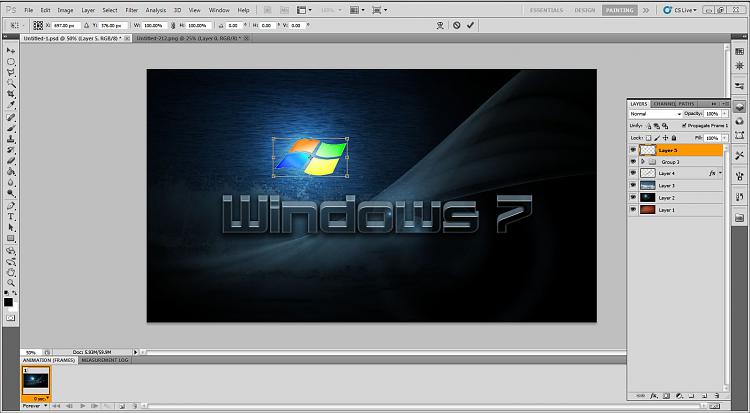
Task: Select the History Brush tool
Action: tap(11, 150)
